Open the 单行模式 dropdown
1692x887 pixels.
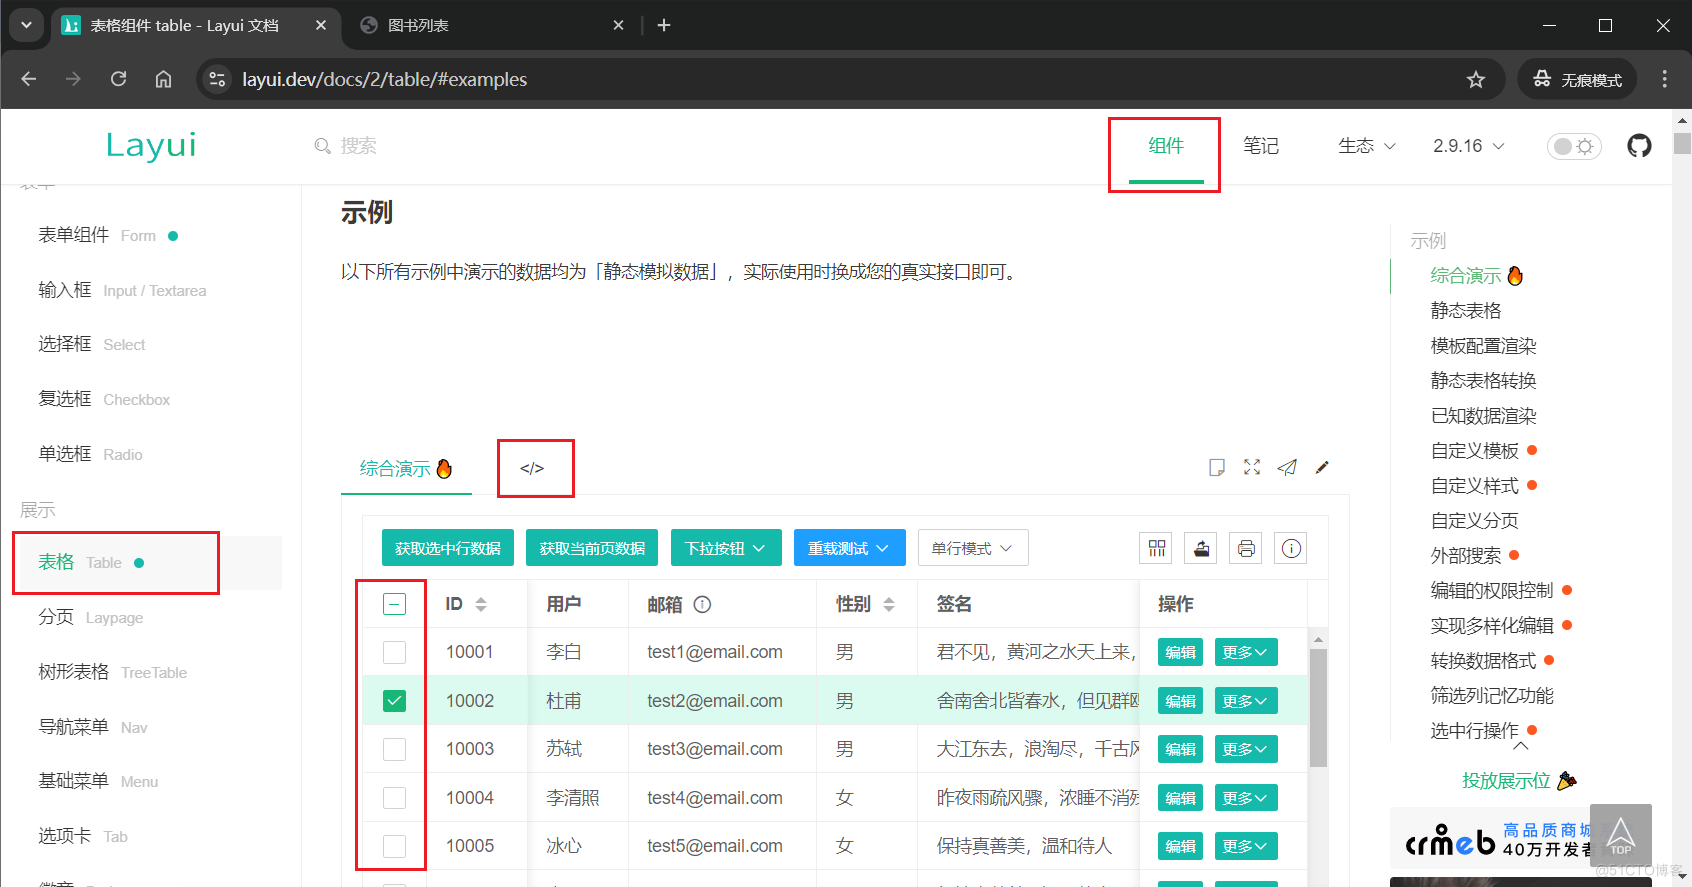coord(973,548)
